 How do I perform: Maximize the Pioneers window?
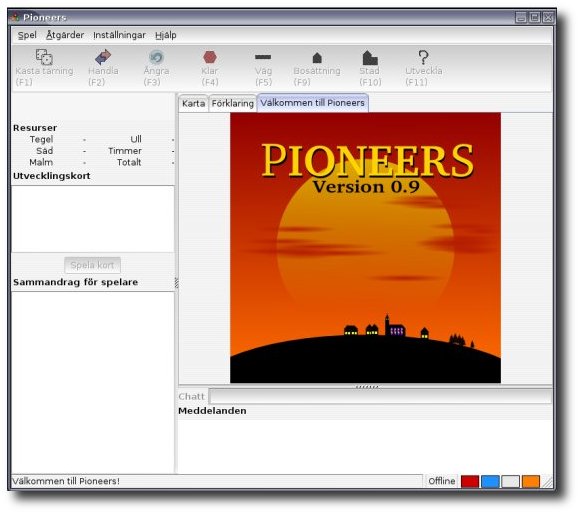tap(535, 17)
